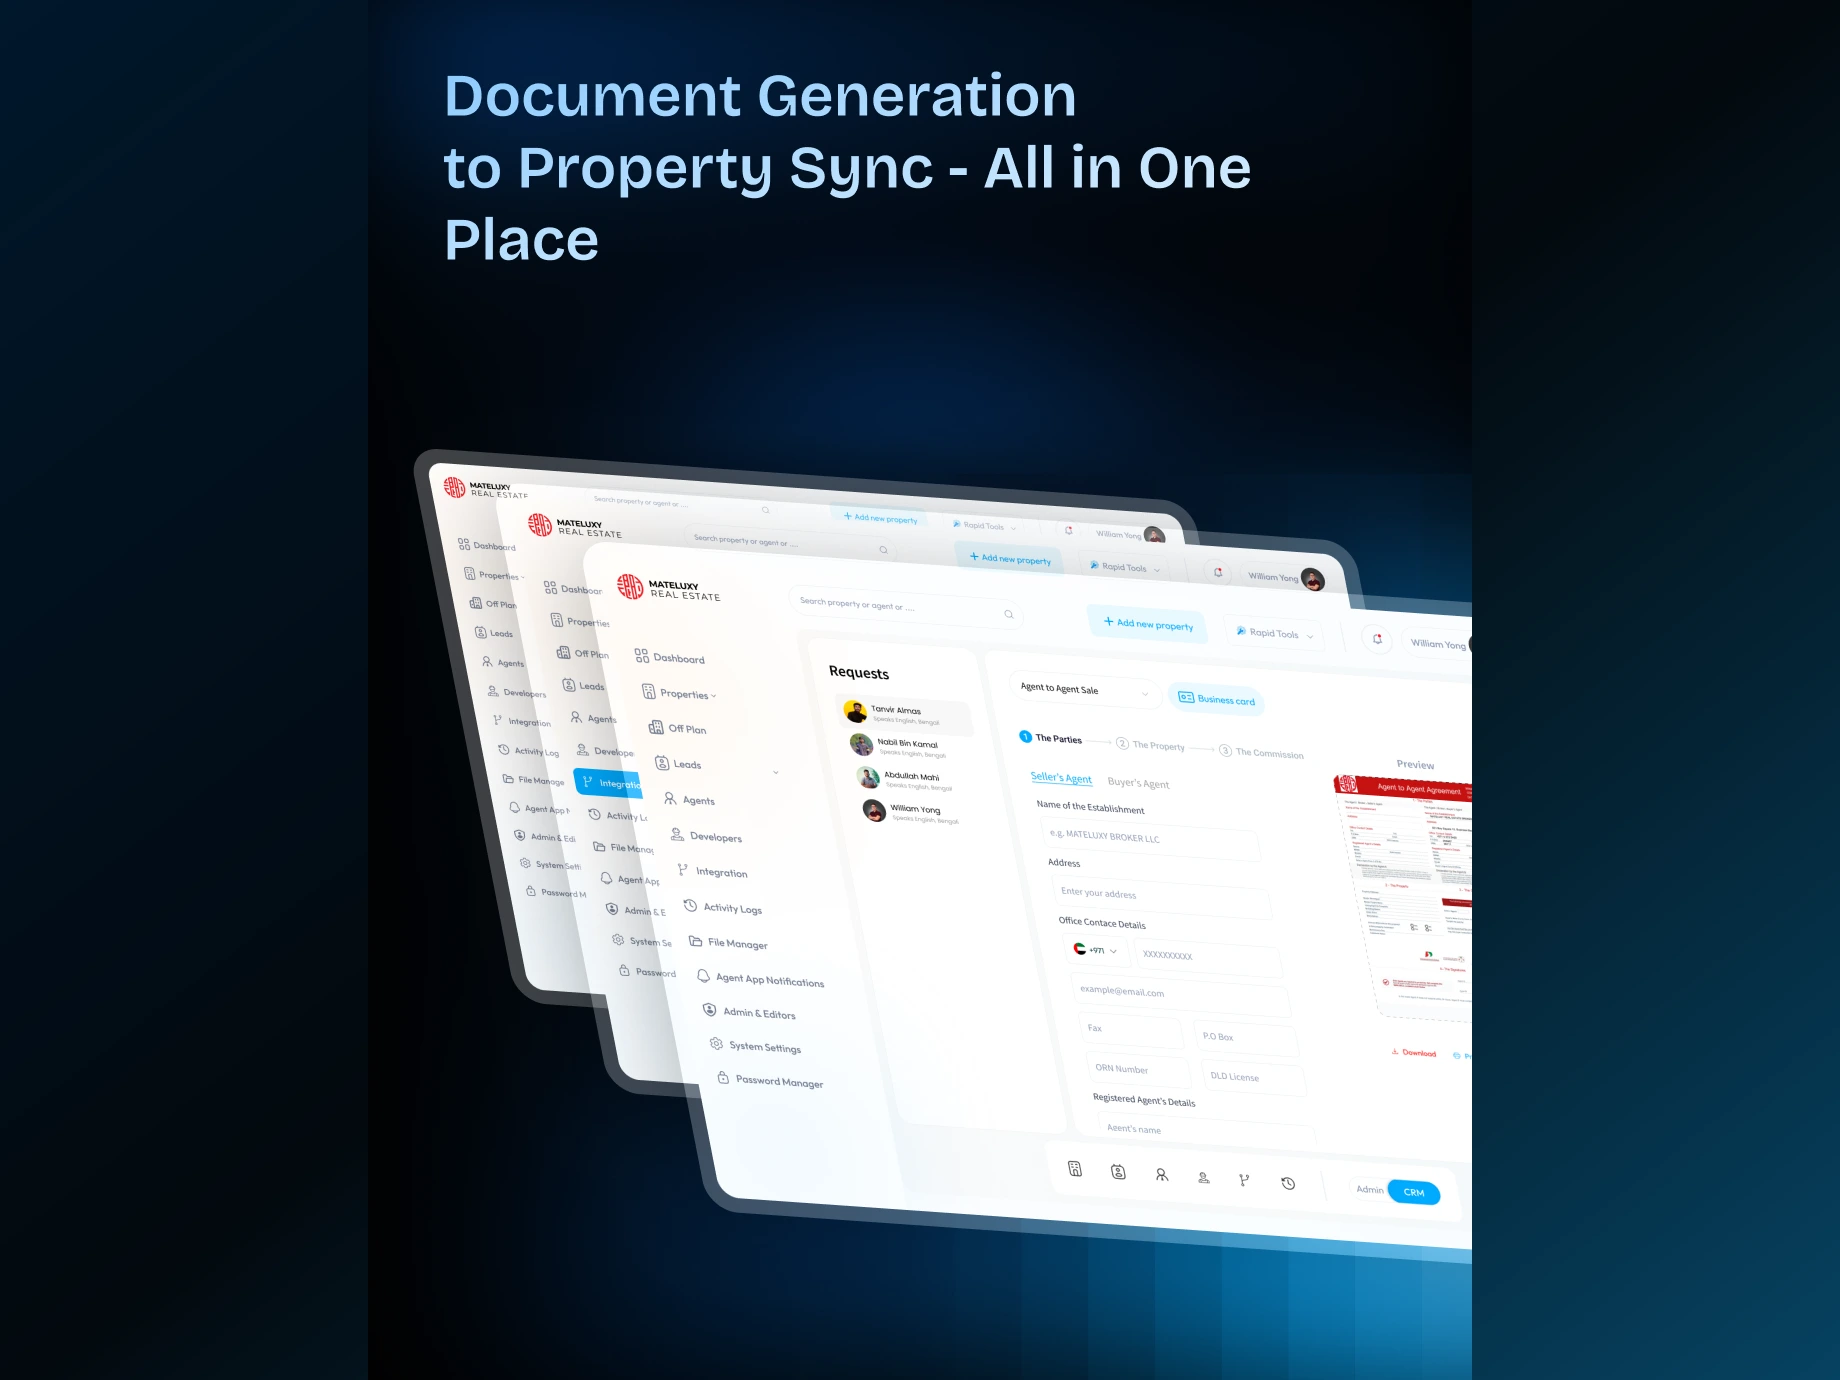The image size is (1840, 1380).
Task: Go to The Commission step
Action: click(x=1261, y=752)
